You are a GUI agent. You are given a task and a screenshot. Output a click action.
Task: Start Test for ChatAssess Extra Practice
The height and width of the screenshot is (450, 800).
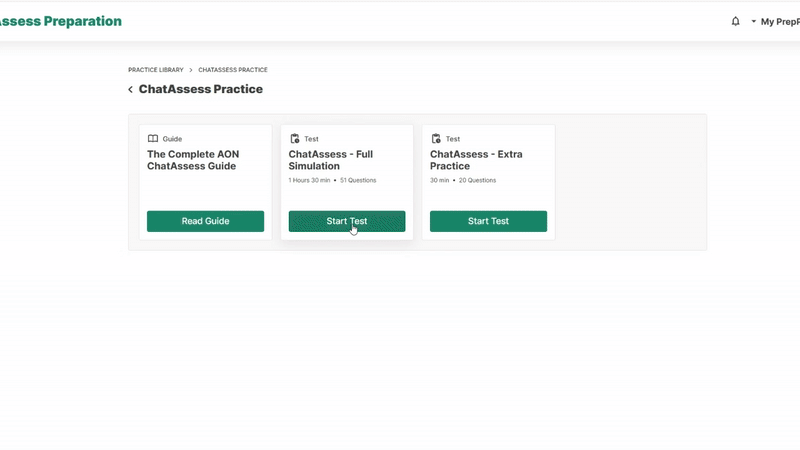[488, 221]
